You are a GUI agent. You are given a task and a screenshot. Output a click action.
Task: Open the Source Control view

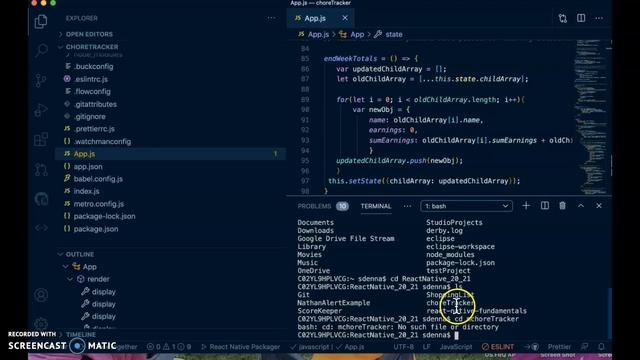pos(41,80)
